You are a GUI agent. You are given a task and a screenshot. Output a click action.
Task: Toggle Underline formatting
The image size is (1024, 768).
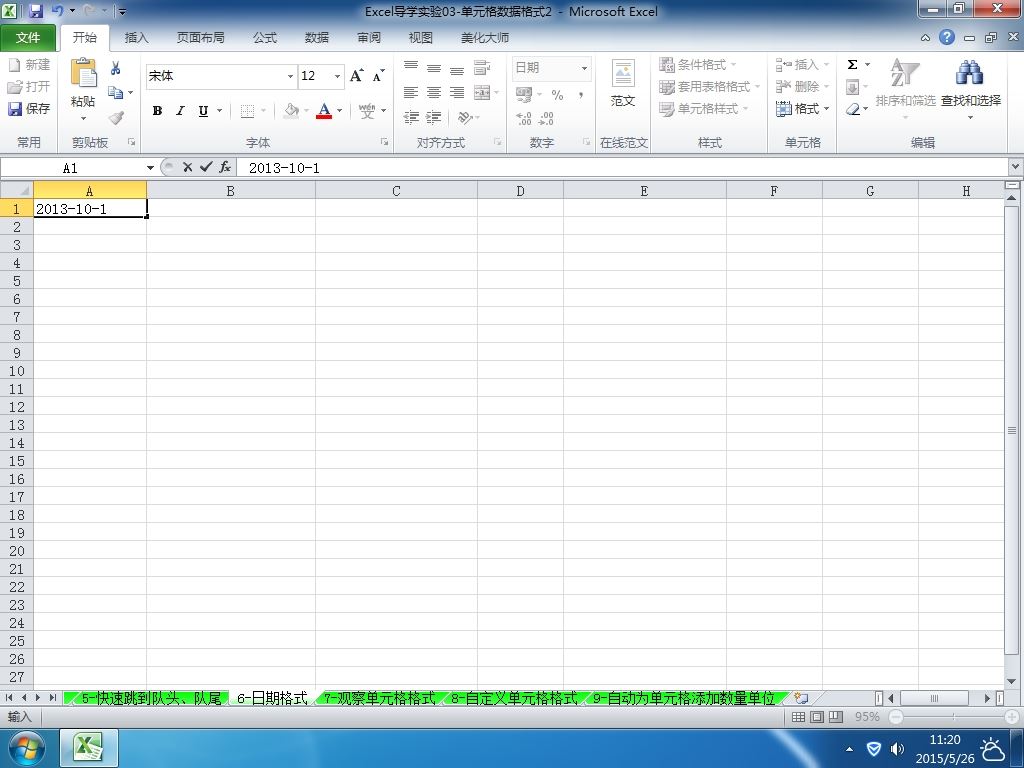(x=203, y=111)
